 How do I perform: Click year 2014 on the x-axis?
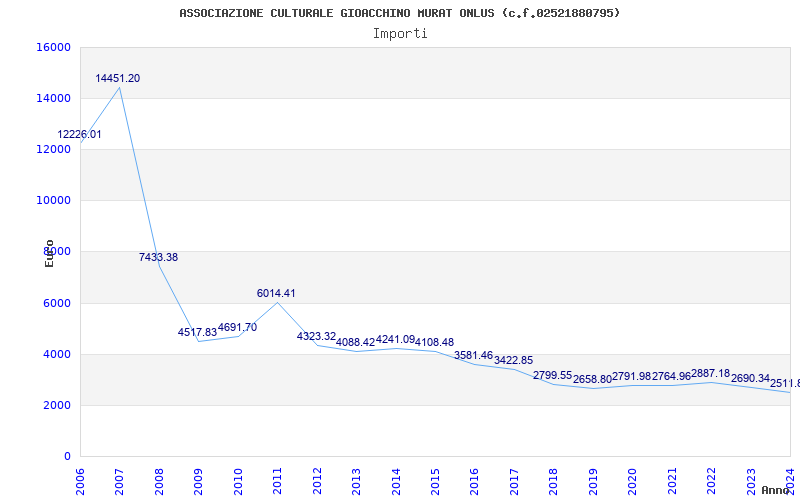(x=396, y=481)
